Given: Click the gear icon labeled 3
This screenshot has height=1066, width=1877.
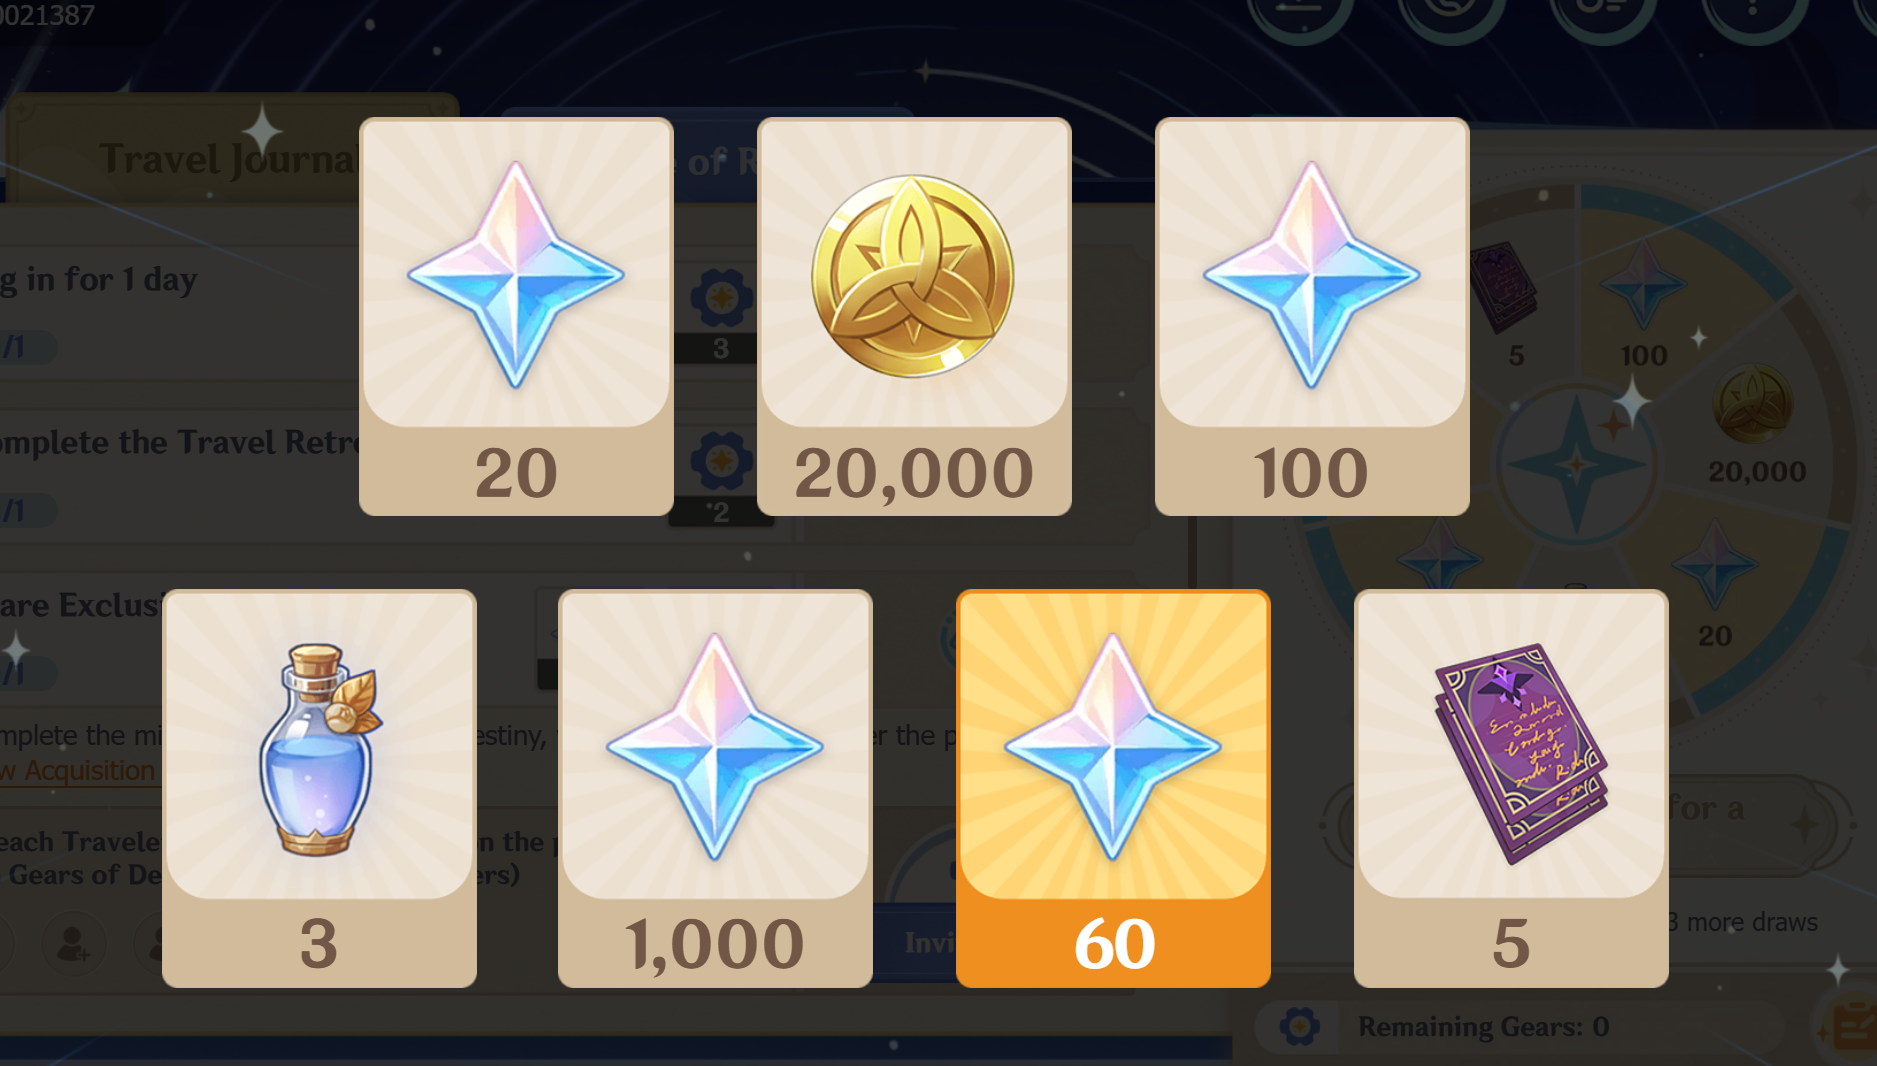Looking at the screenshot, I should [721, 298].
